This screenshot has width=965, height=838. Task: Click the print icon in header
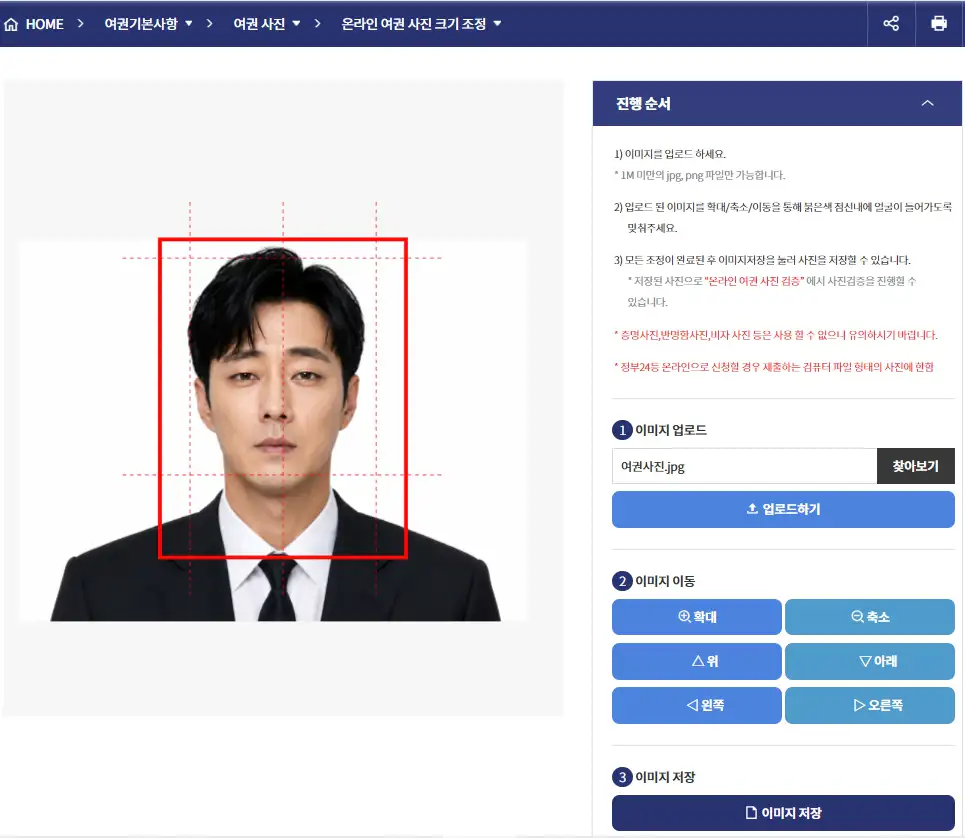coord(939,23)
